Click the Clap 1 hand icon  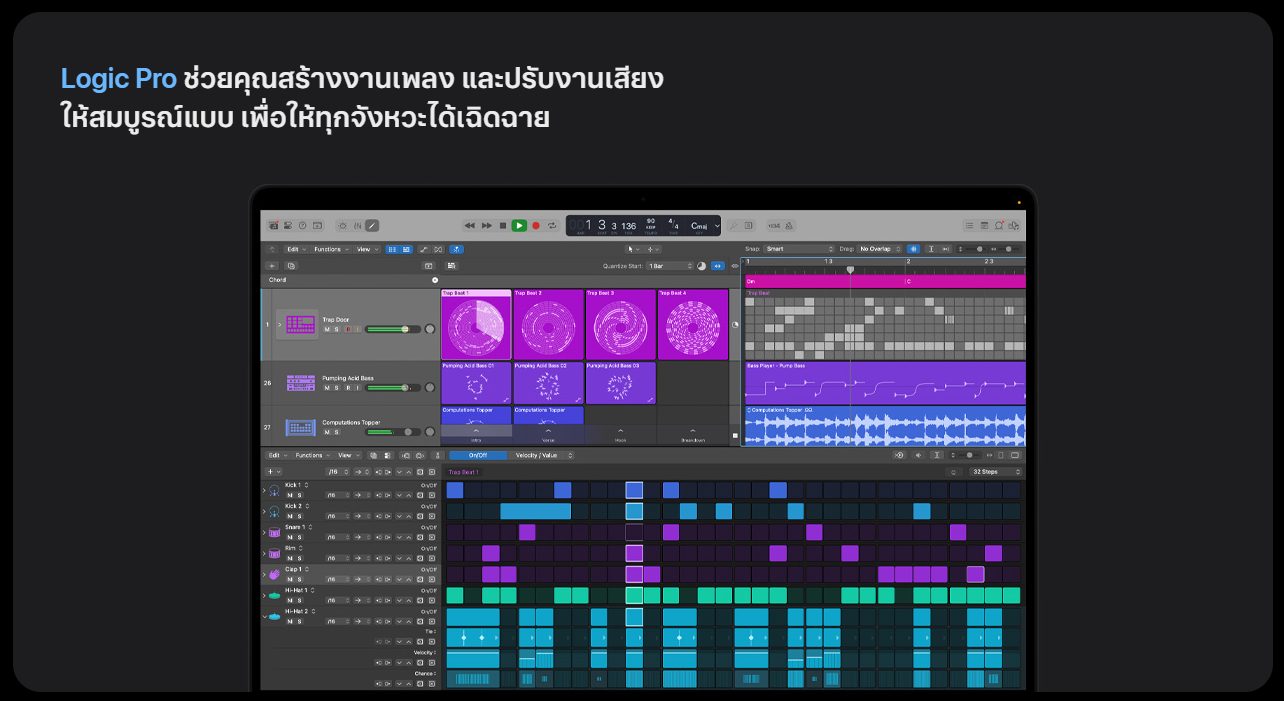274,574
